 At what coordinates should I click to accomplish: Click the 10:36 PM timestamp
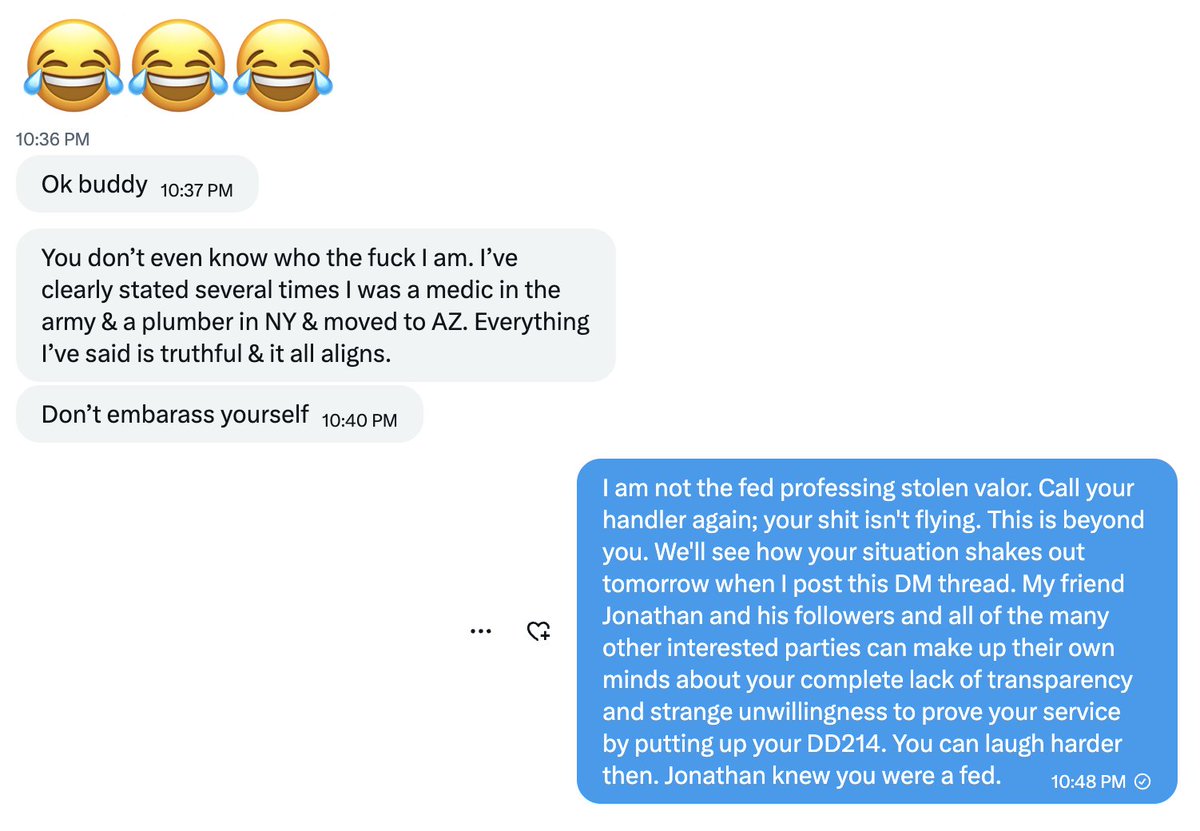[53, 139]
